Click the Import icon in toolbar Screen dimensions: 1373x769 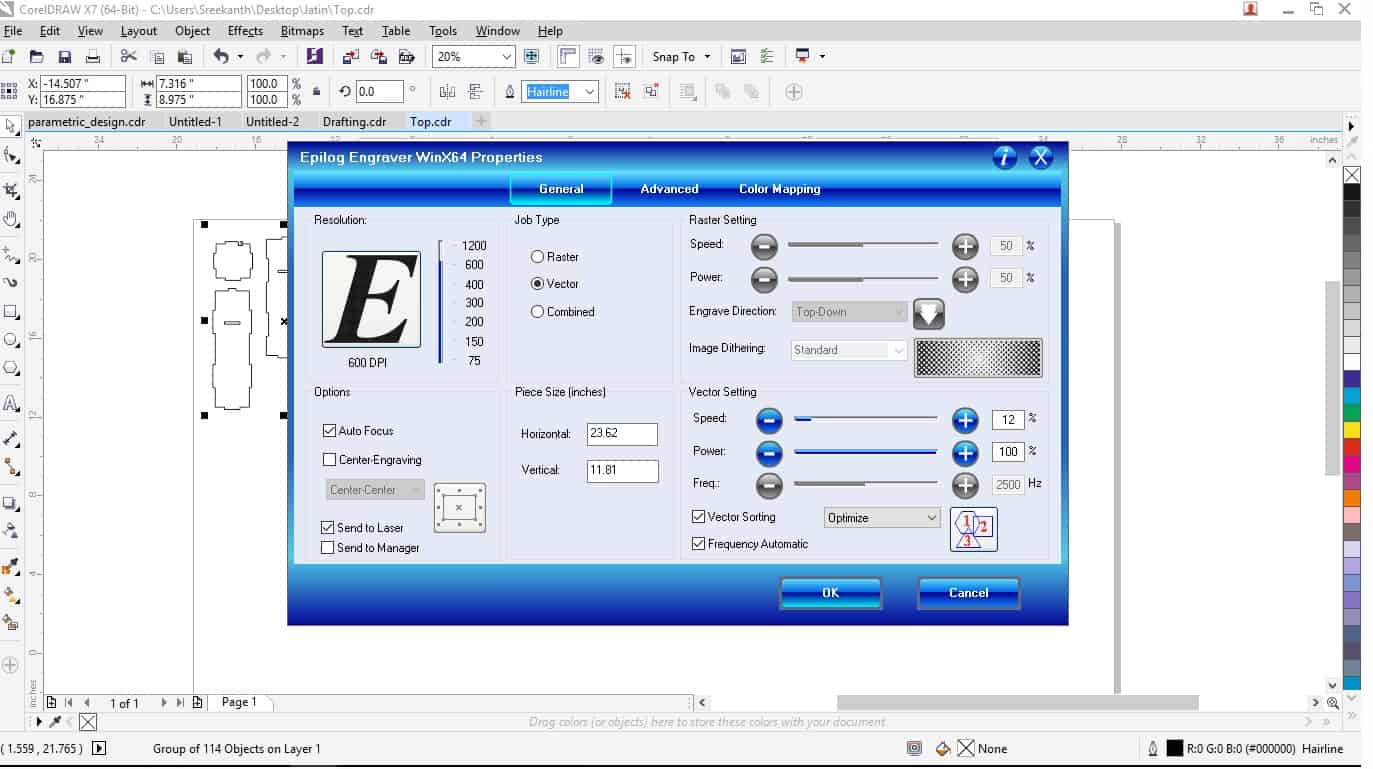coord(351,56)
